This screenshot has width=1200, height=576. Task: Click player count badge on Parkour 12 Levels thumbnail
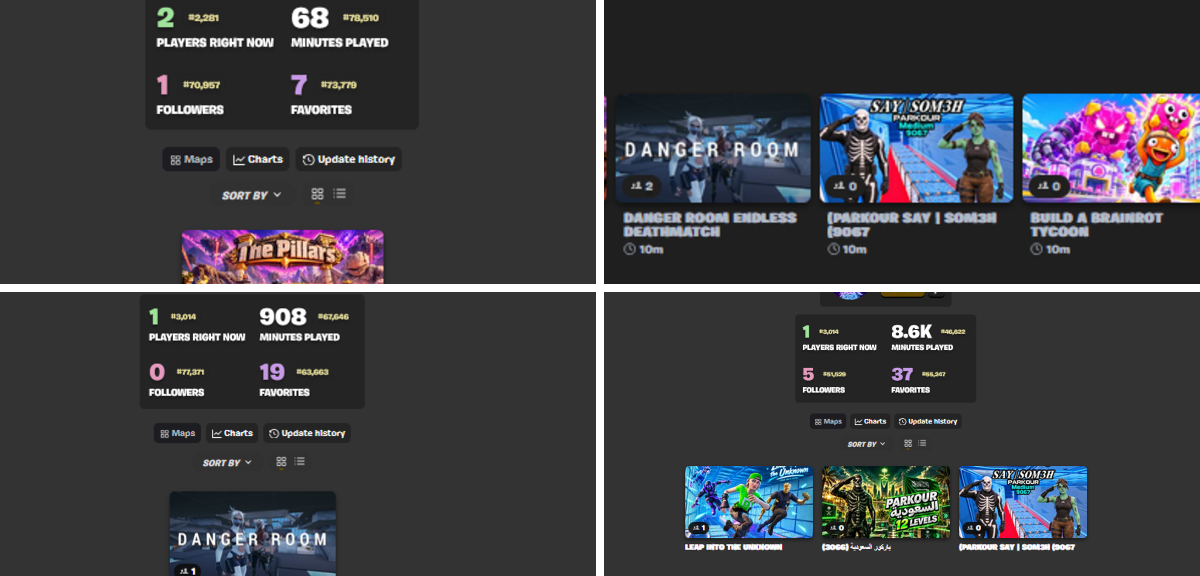[x=837, y=527]
